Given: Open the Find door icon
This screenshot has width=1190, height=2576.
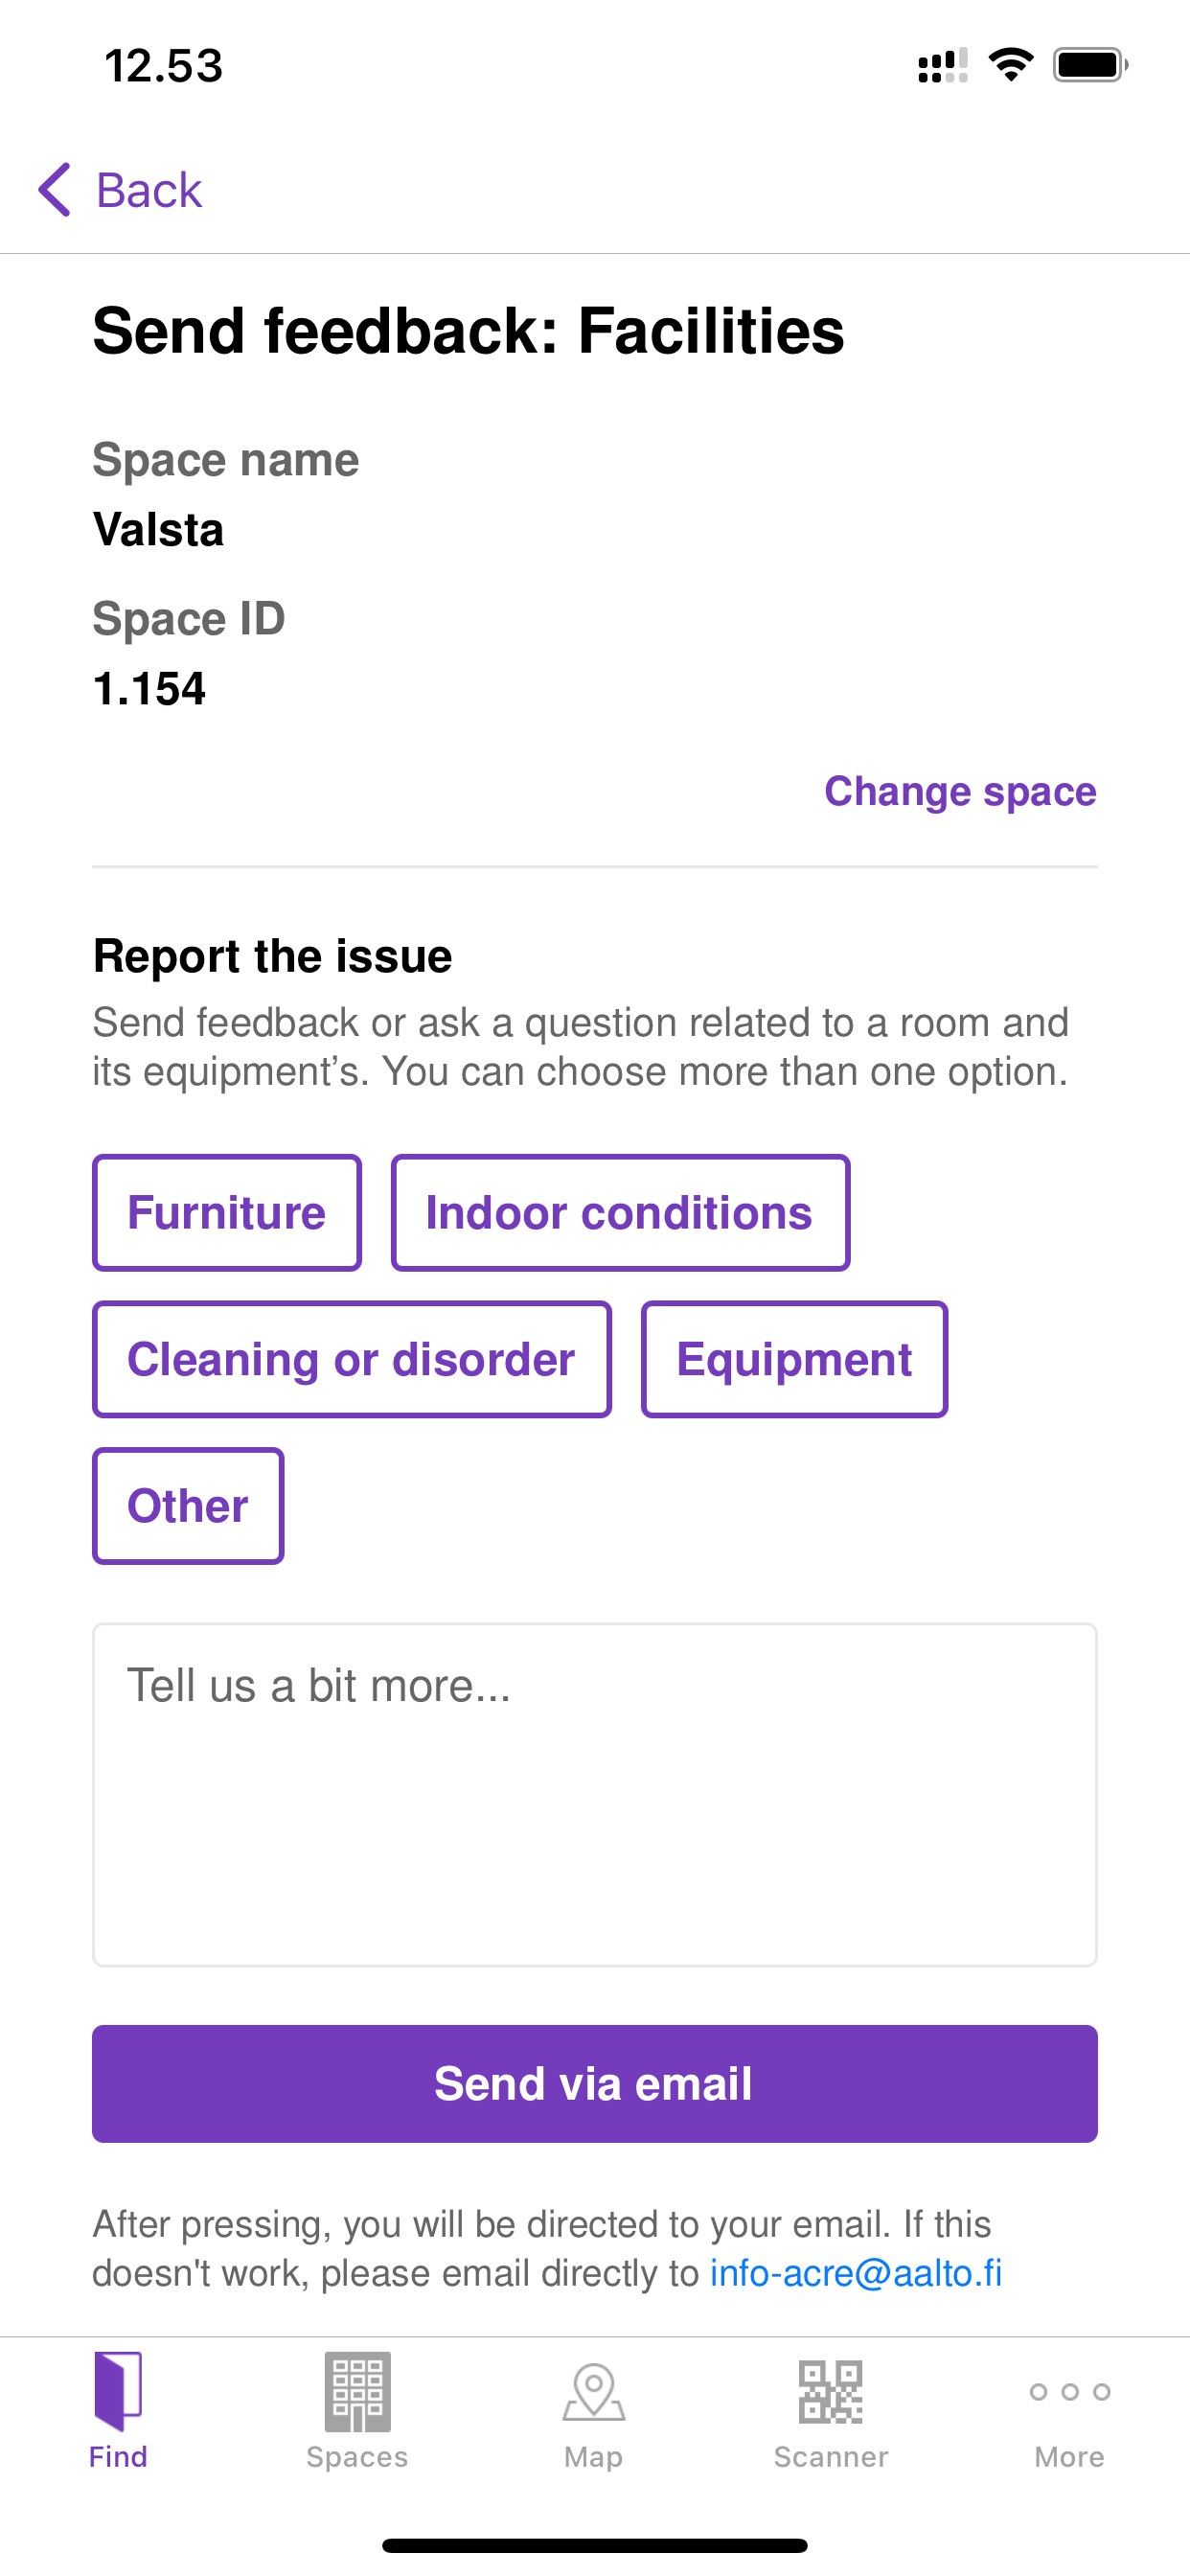Looking at the screenshot, I should click(x=118, y=2391).
